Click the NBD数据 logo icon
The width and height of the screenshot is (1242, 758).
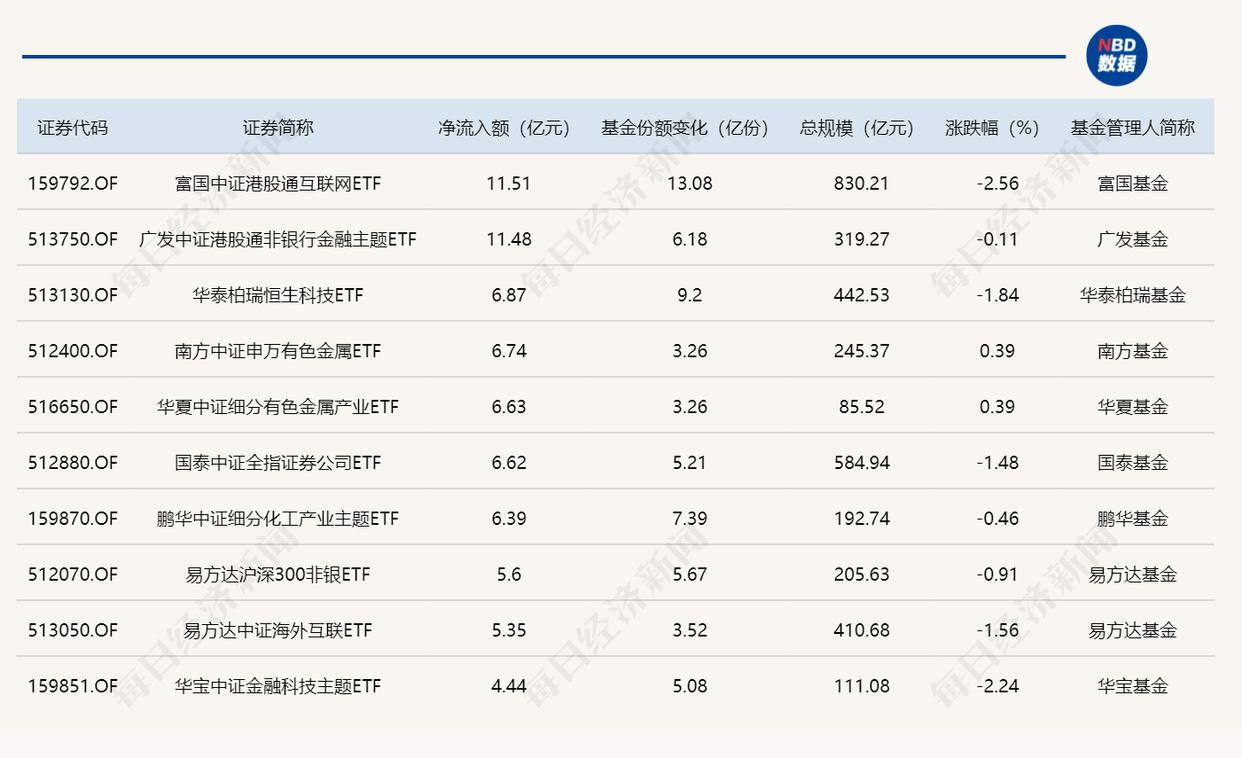[1116, 56]
